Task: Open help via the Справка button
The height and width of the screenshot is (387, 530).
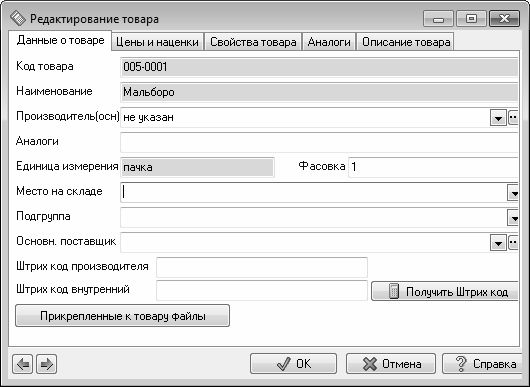Action: (483, 364)
